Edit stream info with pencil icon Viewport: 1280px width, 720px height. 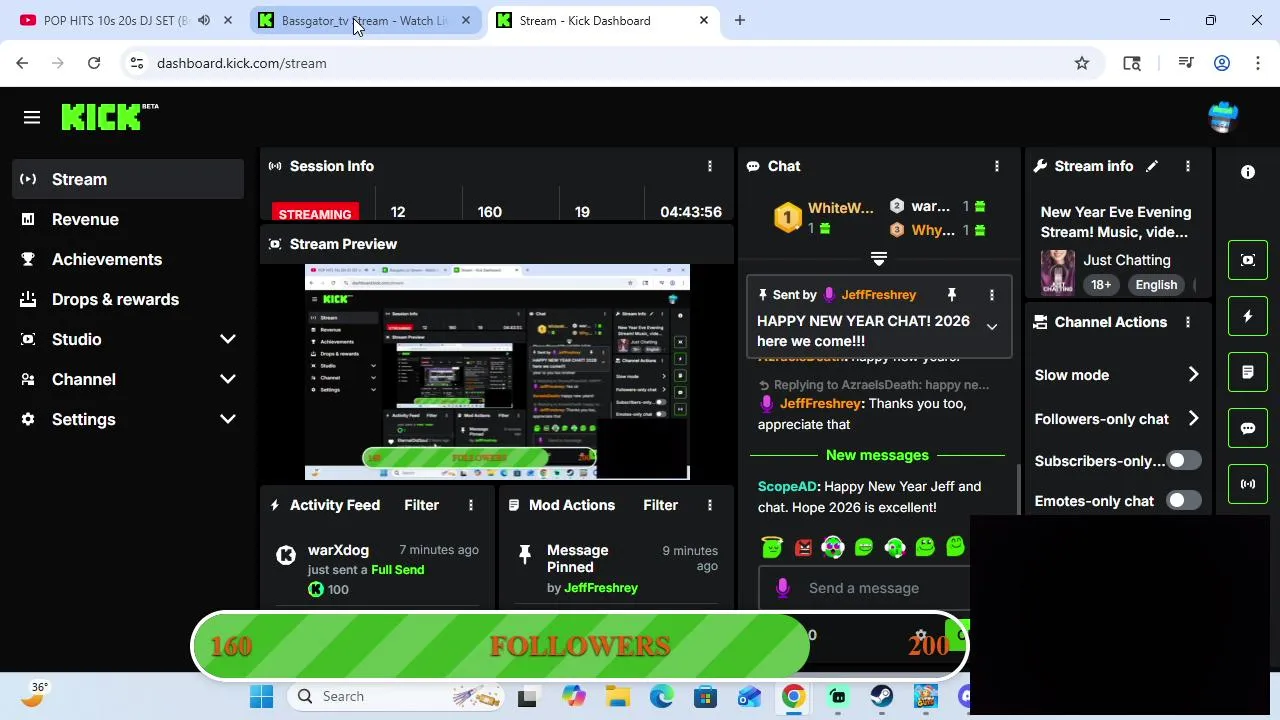tap(1152, 166)
